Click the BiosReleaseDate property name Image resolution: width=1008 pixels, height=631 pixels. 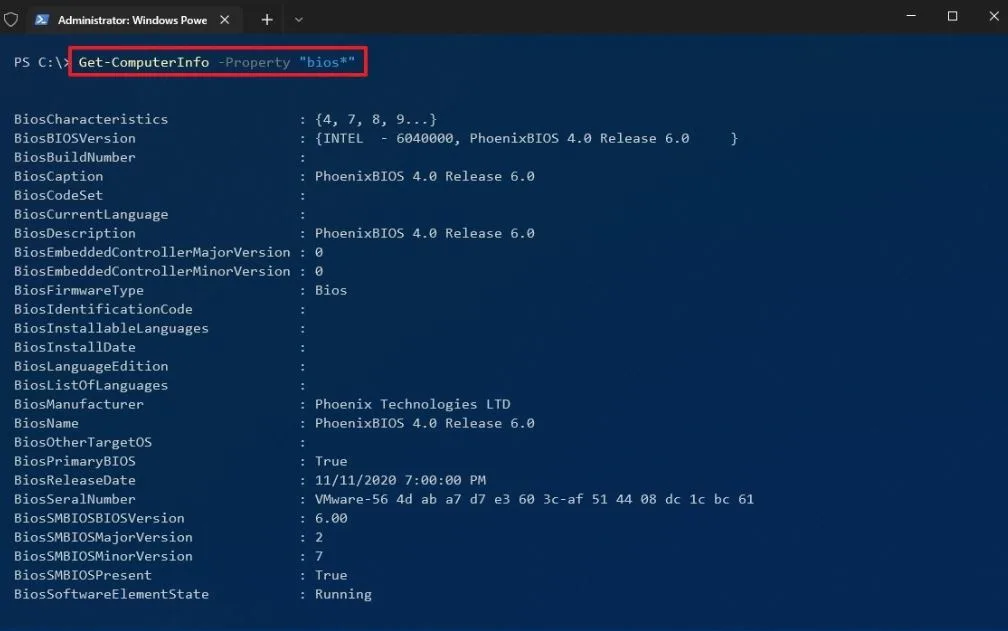[75, 480]
